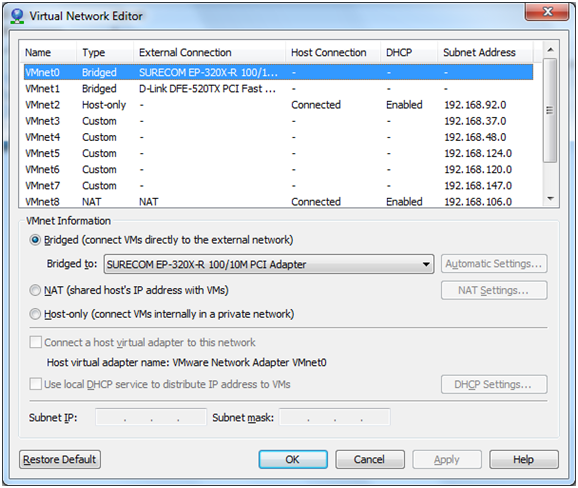The image size is (578, 488).
Task: Click the list scrollbar up arrow
Action: click(550, 50)
